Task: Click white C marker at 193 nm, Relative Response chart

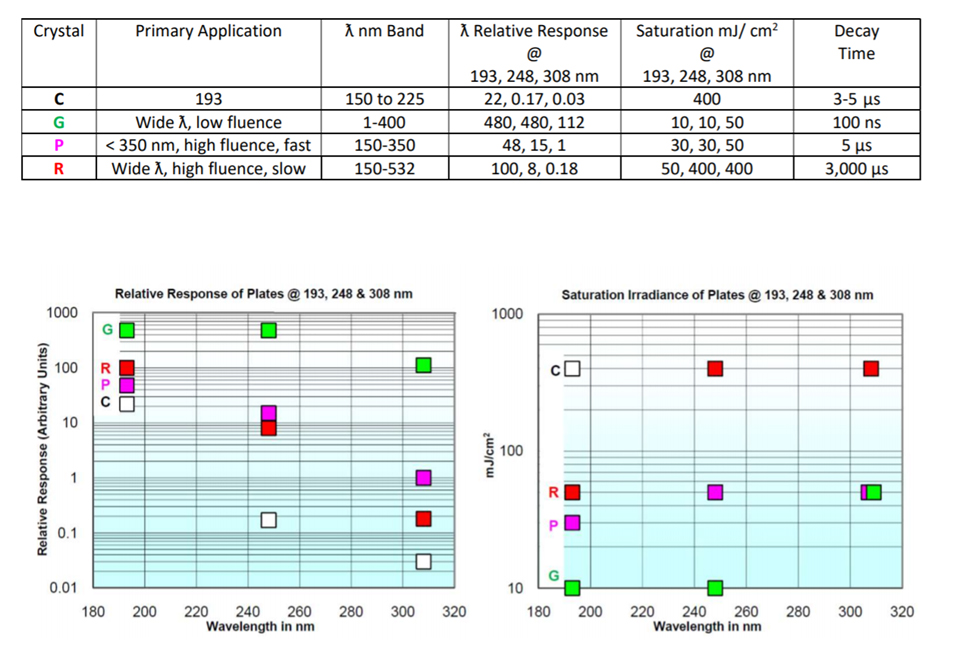Action: [x=127, y=404]
